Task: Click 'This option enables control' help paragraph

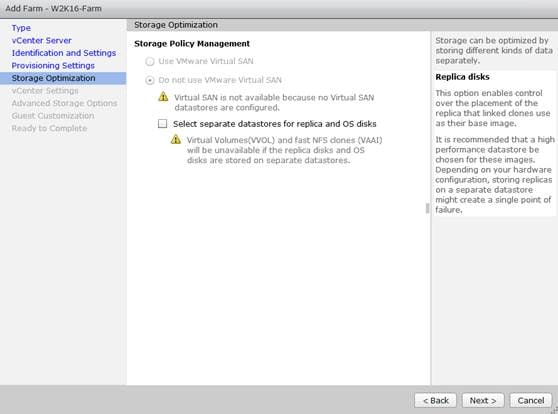Action: tap(493, 108)
